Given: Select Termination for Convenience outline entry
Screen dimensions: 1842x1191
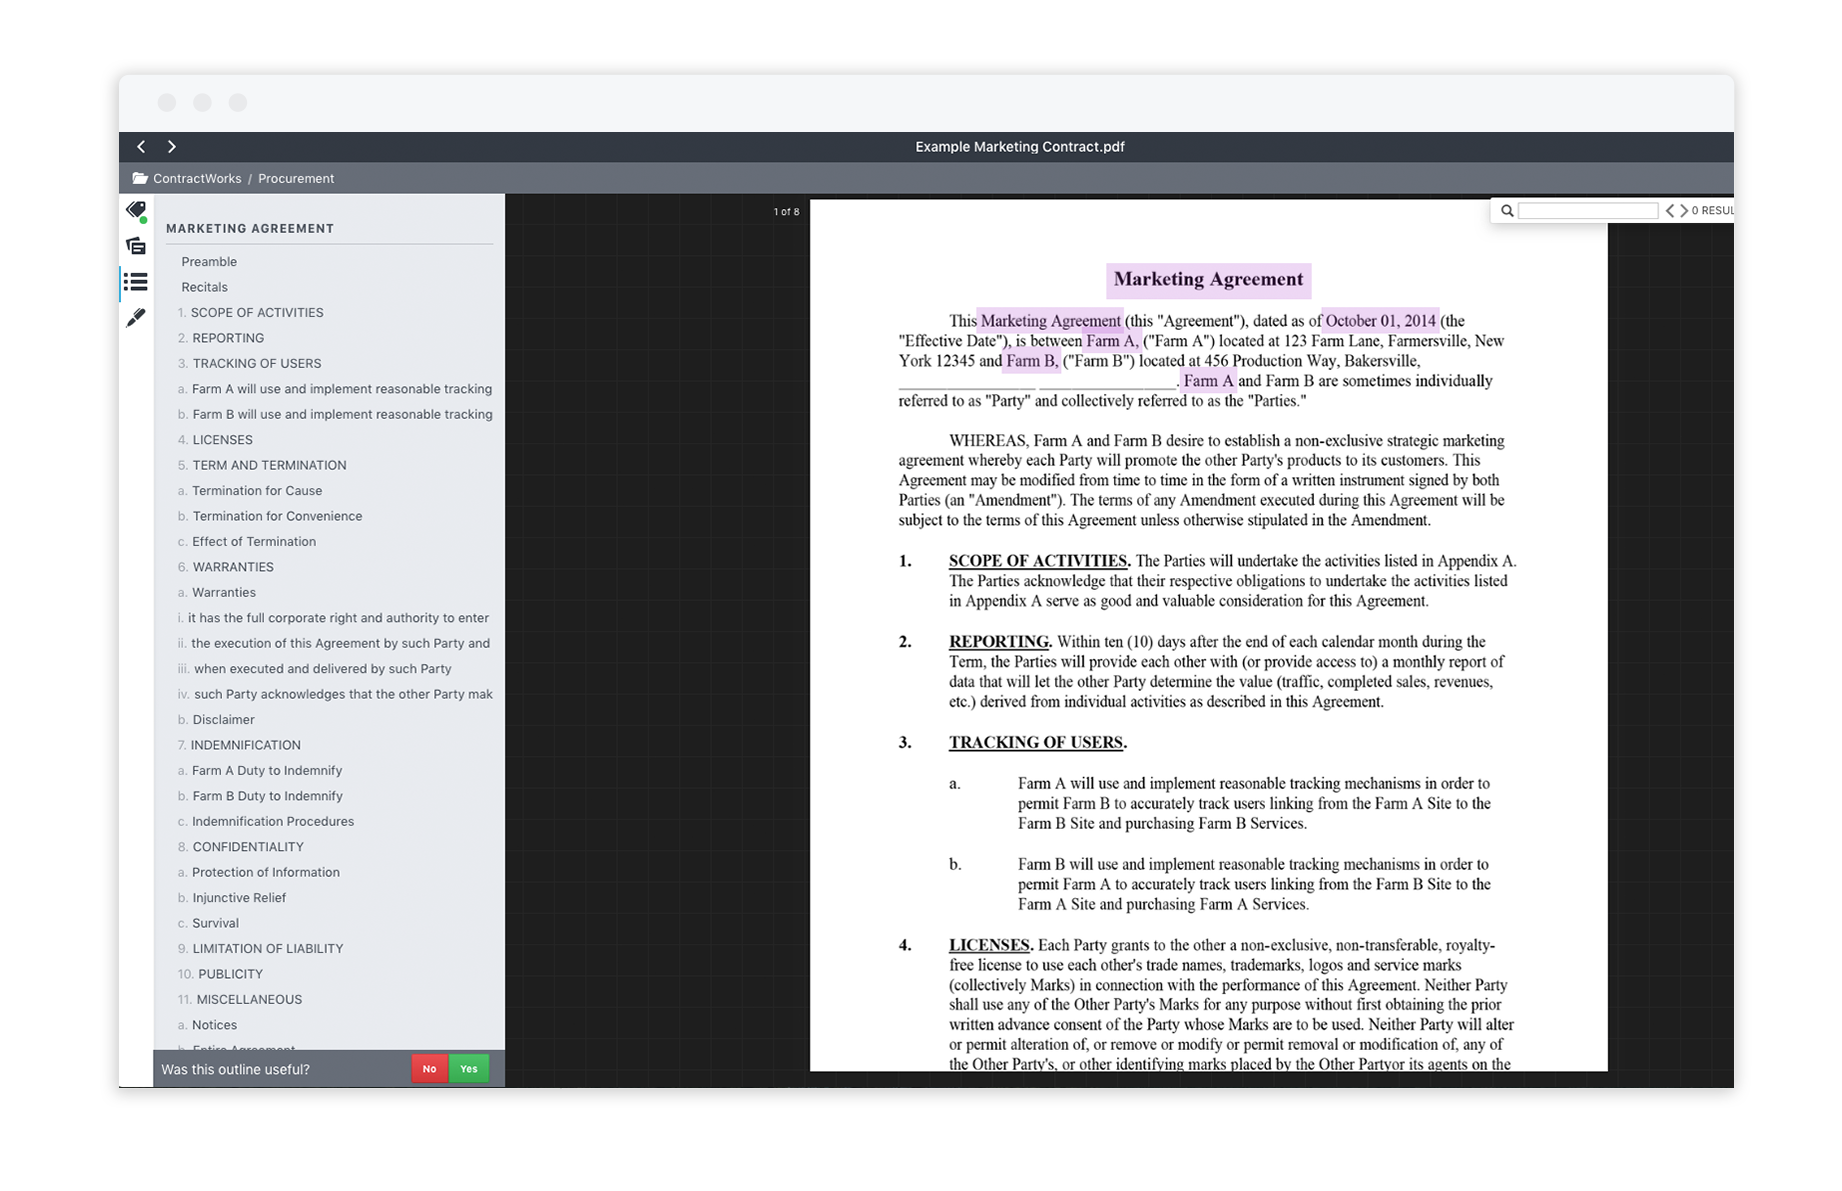Looking at the screenshot, I should pos(277,516).
